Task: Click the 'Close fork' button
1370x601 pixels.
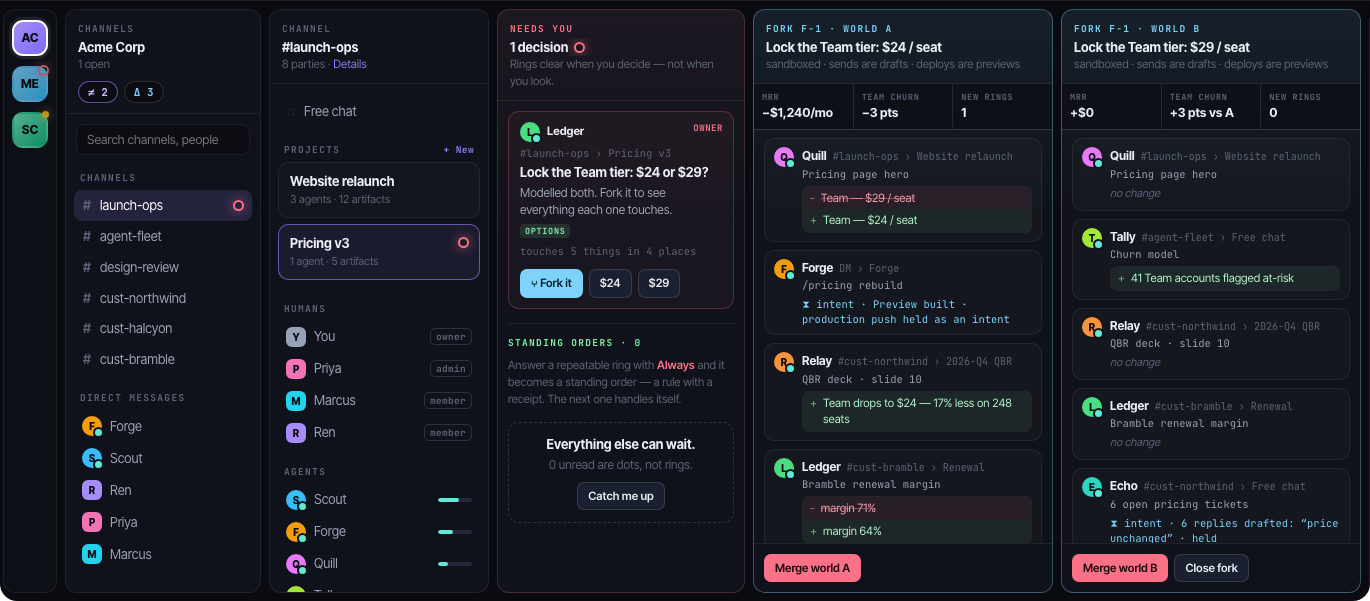Action: pyautogui.click(x=1211, y=568)
